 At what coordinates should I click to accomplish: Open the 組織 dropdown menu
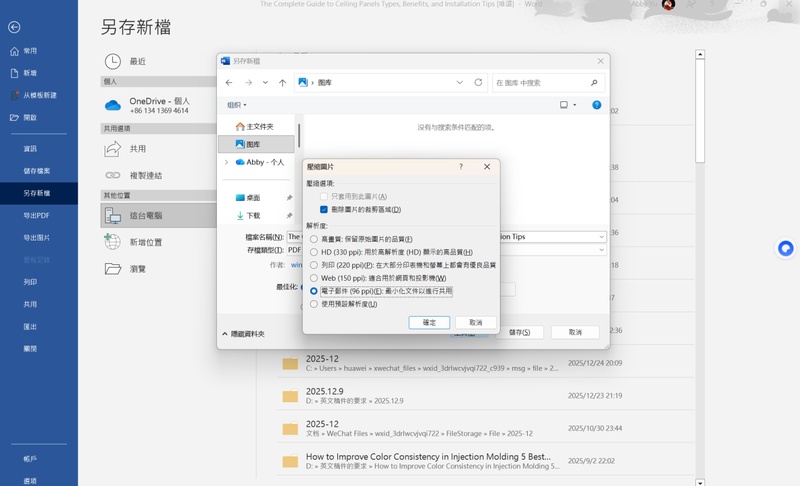(x=236, y=105)
